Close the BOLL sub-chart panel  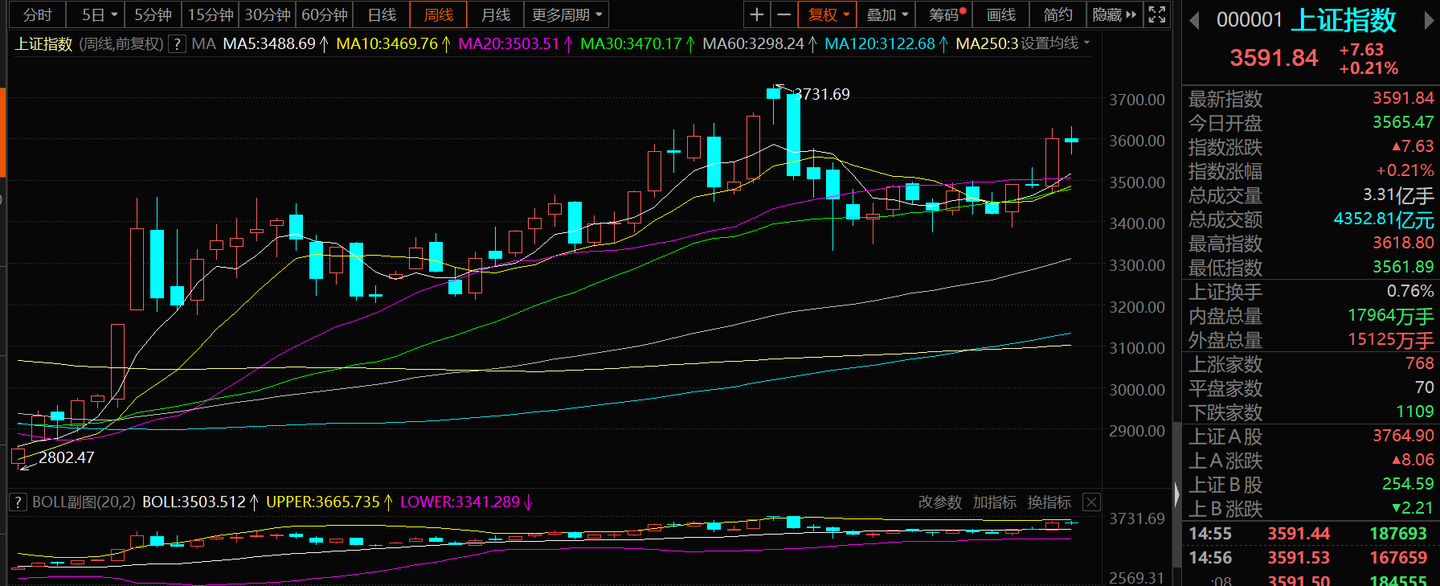tap(1091, 502)
